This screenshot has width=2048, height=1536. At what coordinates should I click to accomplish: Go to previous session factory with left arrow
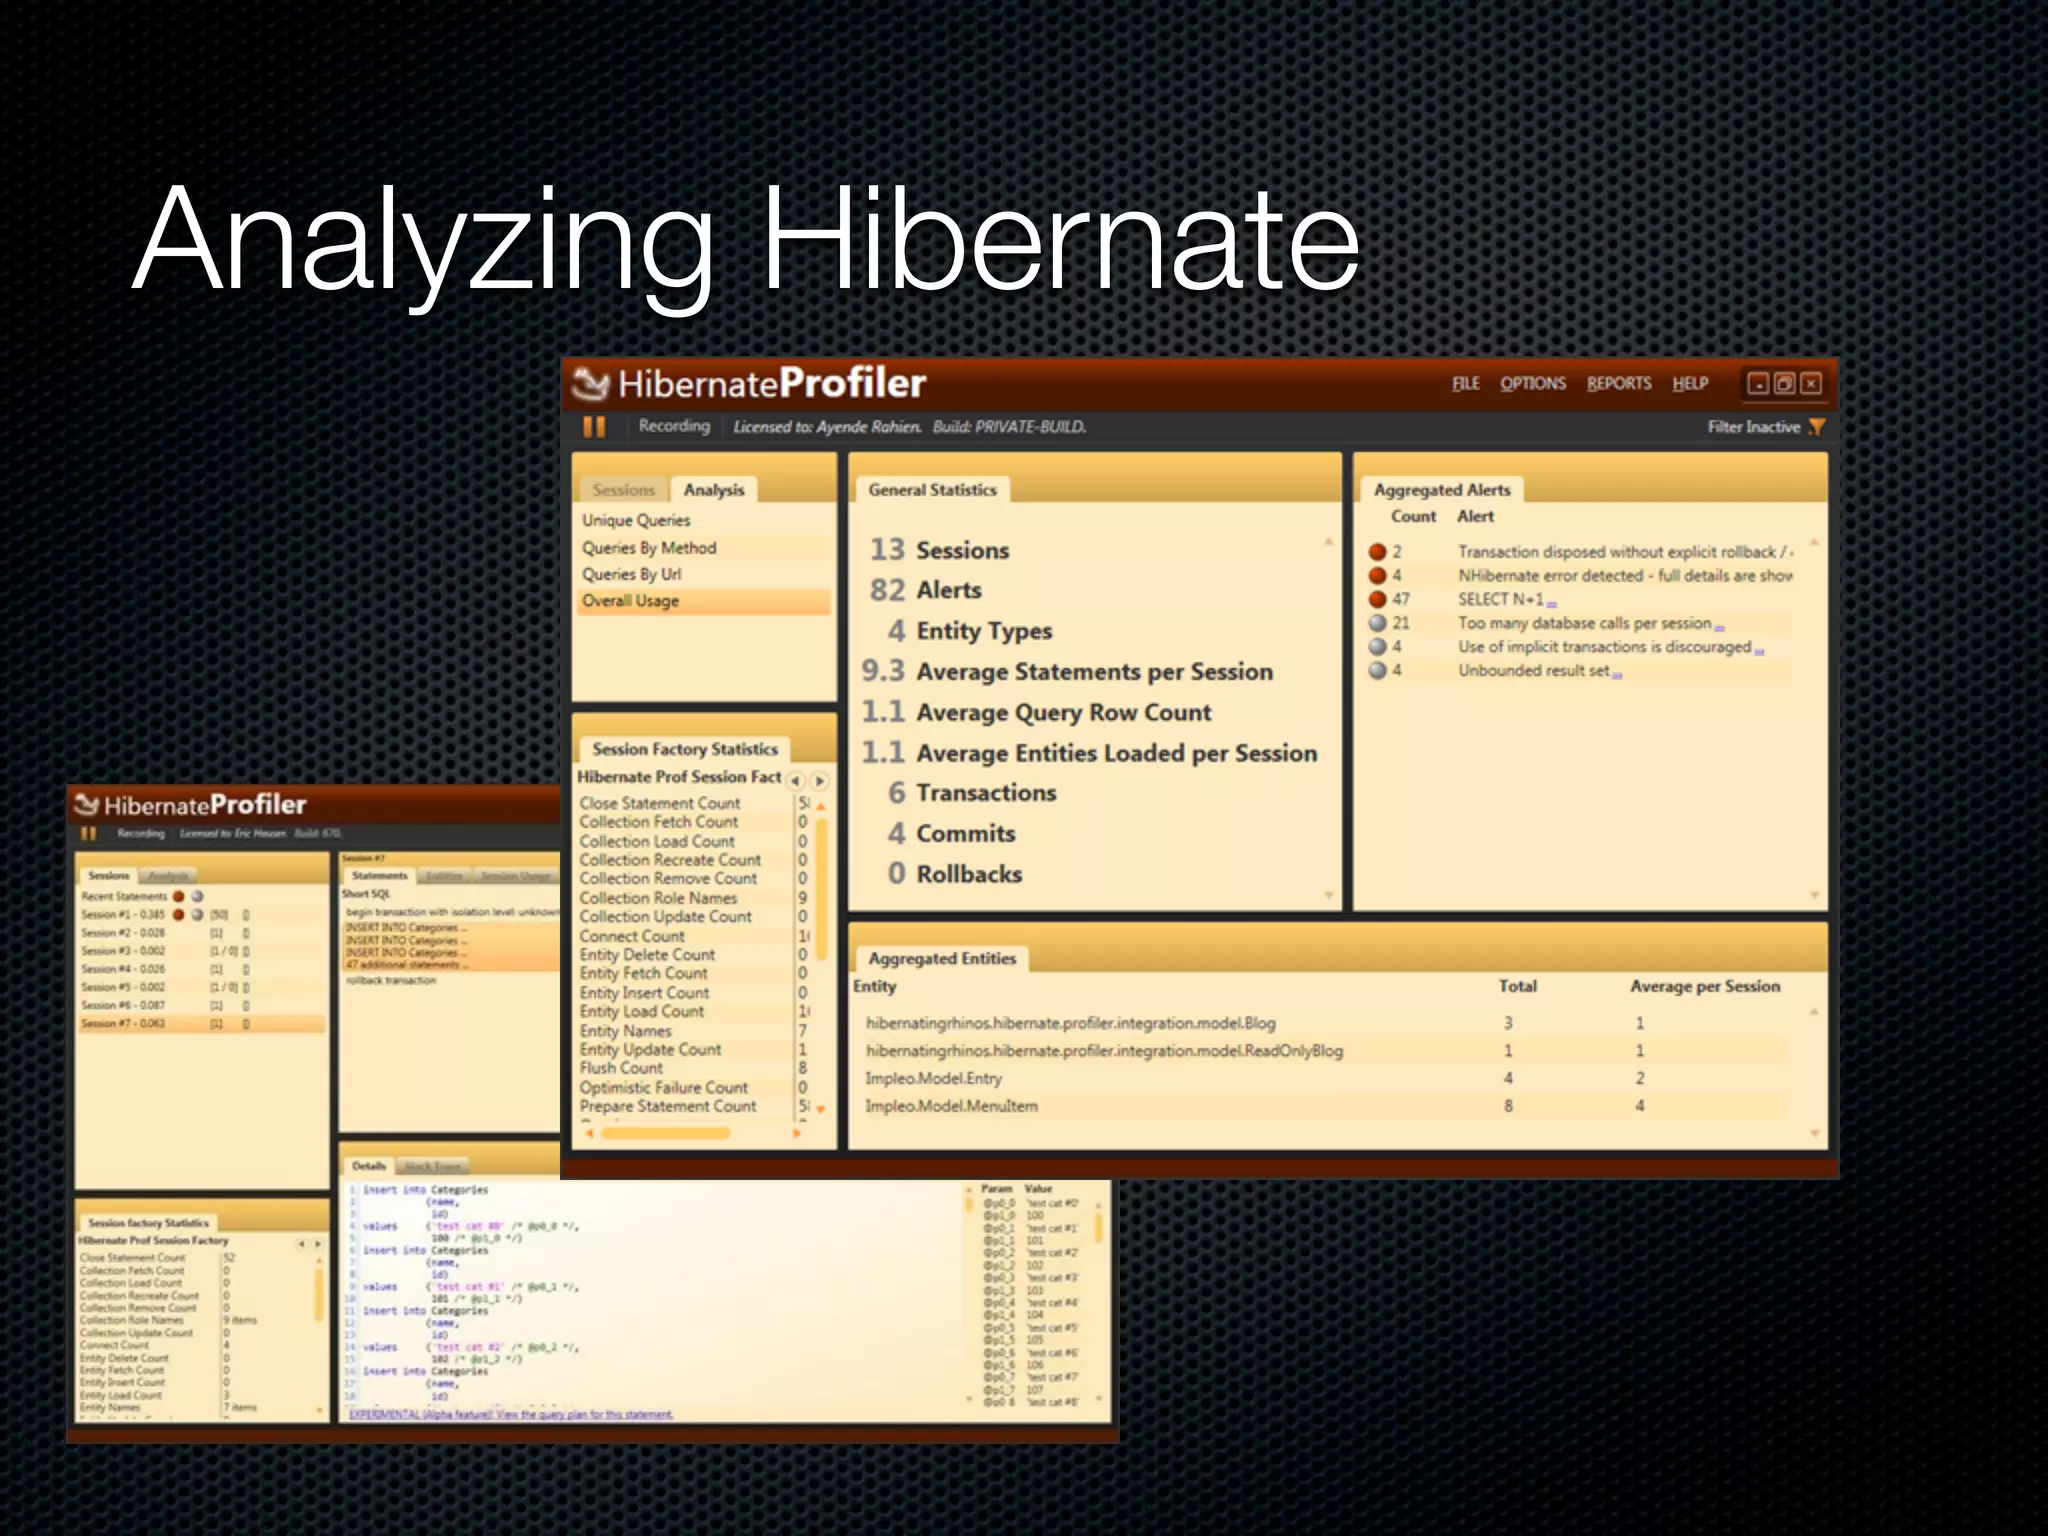(795, 780)
